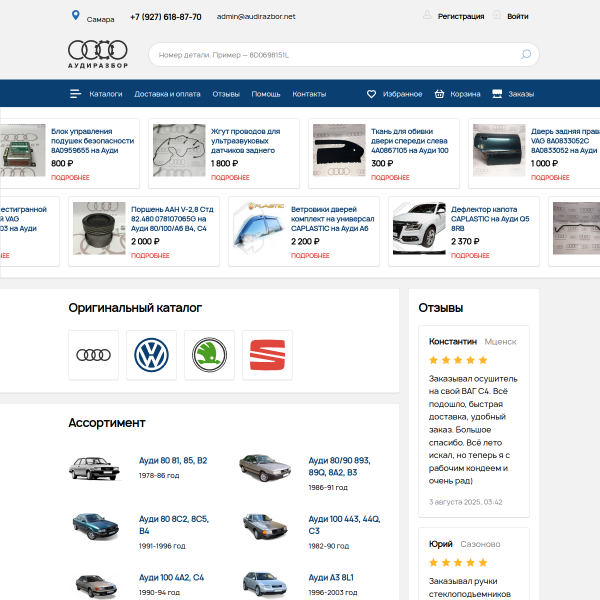Open the white Audi Q5 deflector image
The width and height of the screenshot is (600, 600).
pos(419,228)
